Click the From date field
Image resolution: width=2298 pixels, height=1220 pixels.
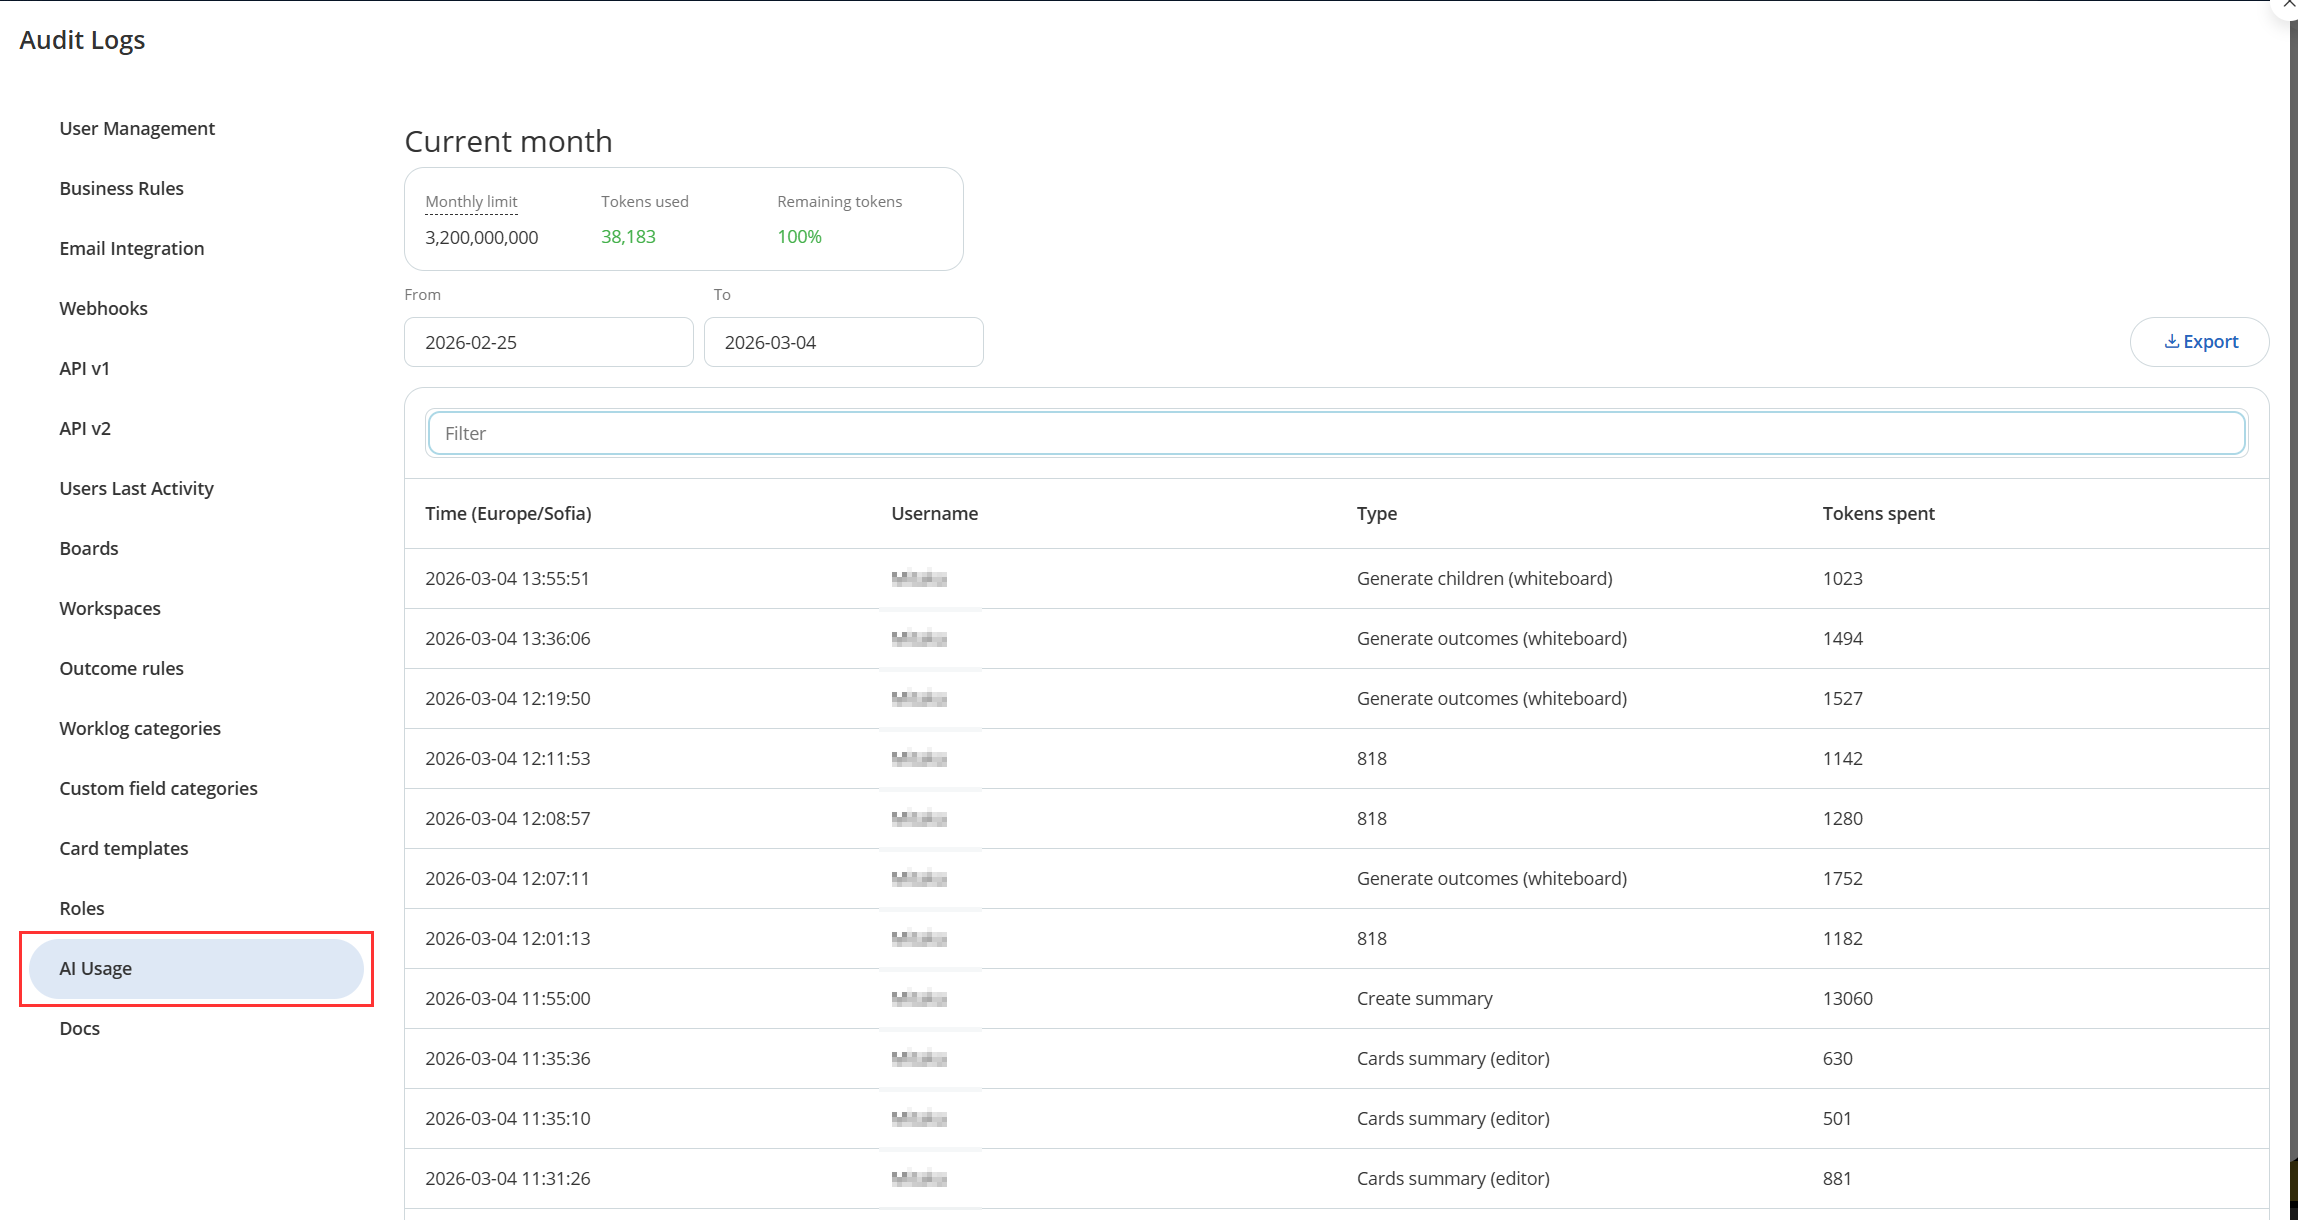coord(548,342)
